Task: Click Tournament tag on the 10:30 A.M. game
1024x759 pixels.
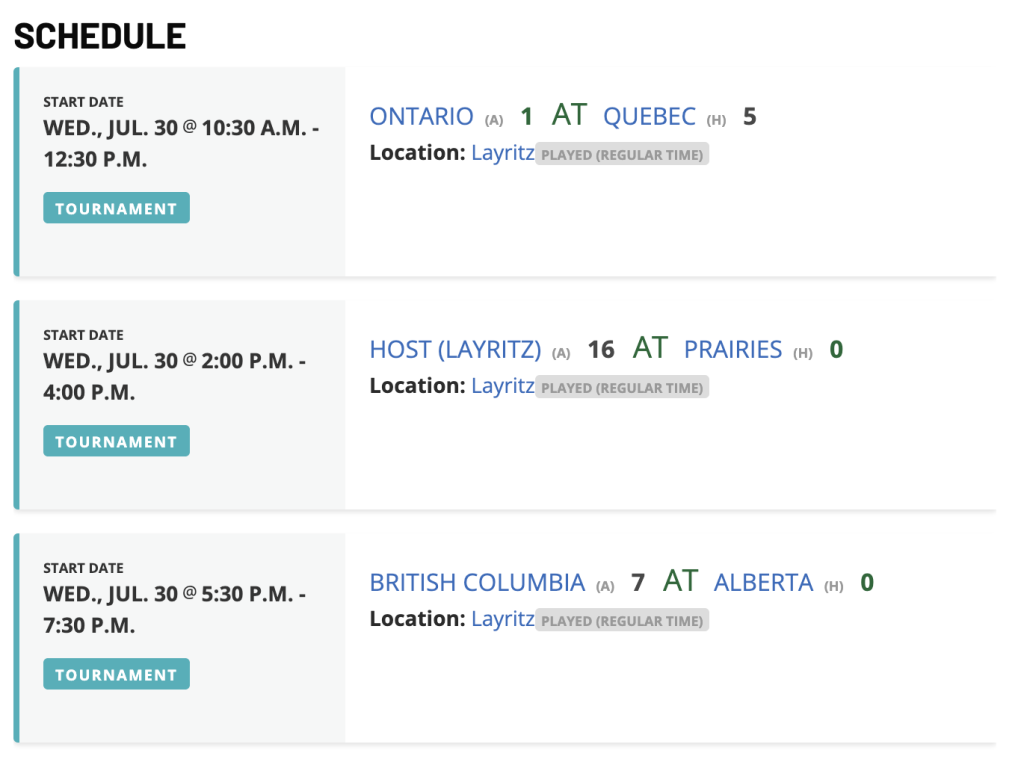Action: point(116,208)
